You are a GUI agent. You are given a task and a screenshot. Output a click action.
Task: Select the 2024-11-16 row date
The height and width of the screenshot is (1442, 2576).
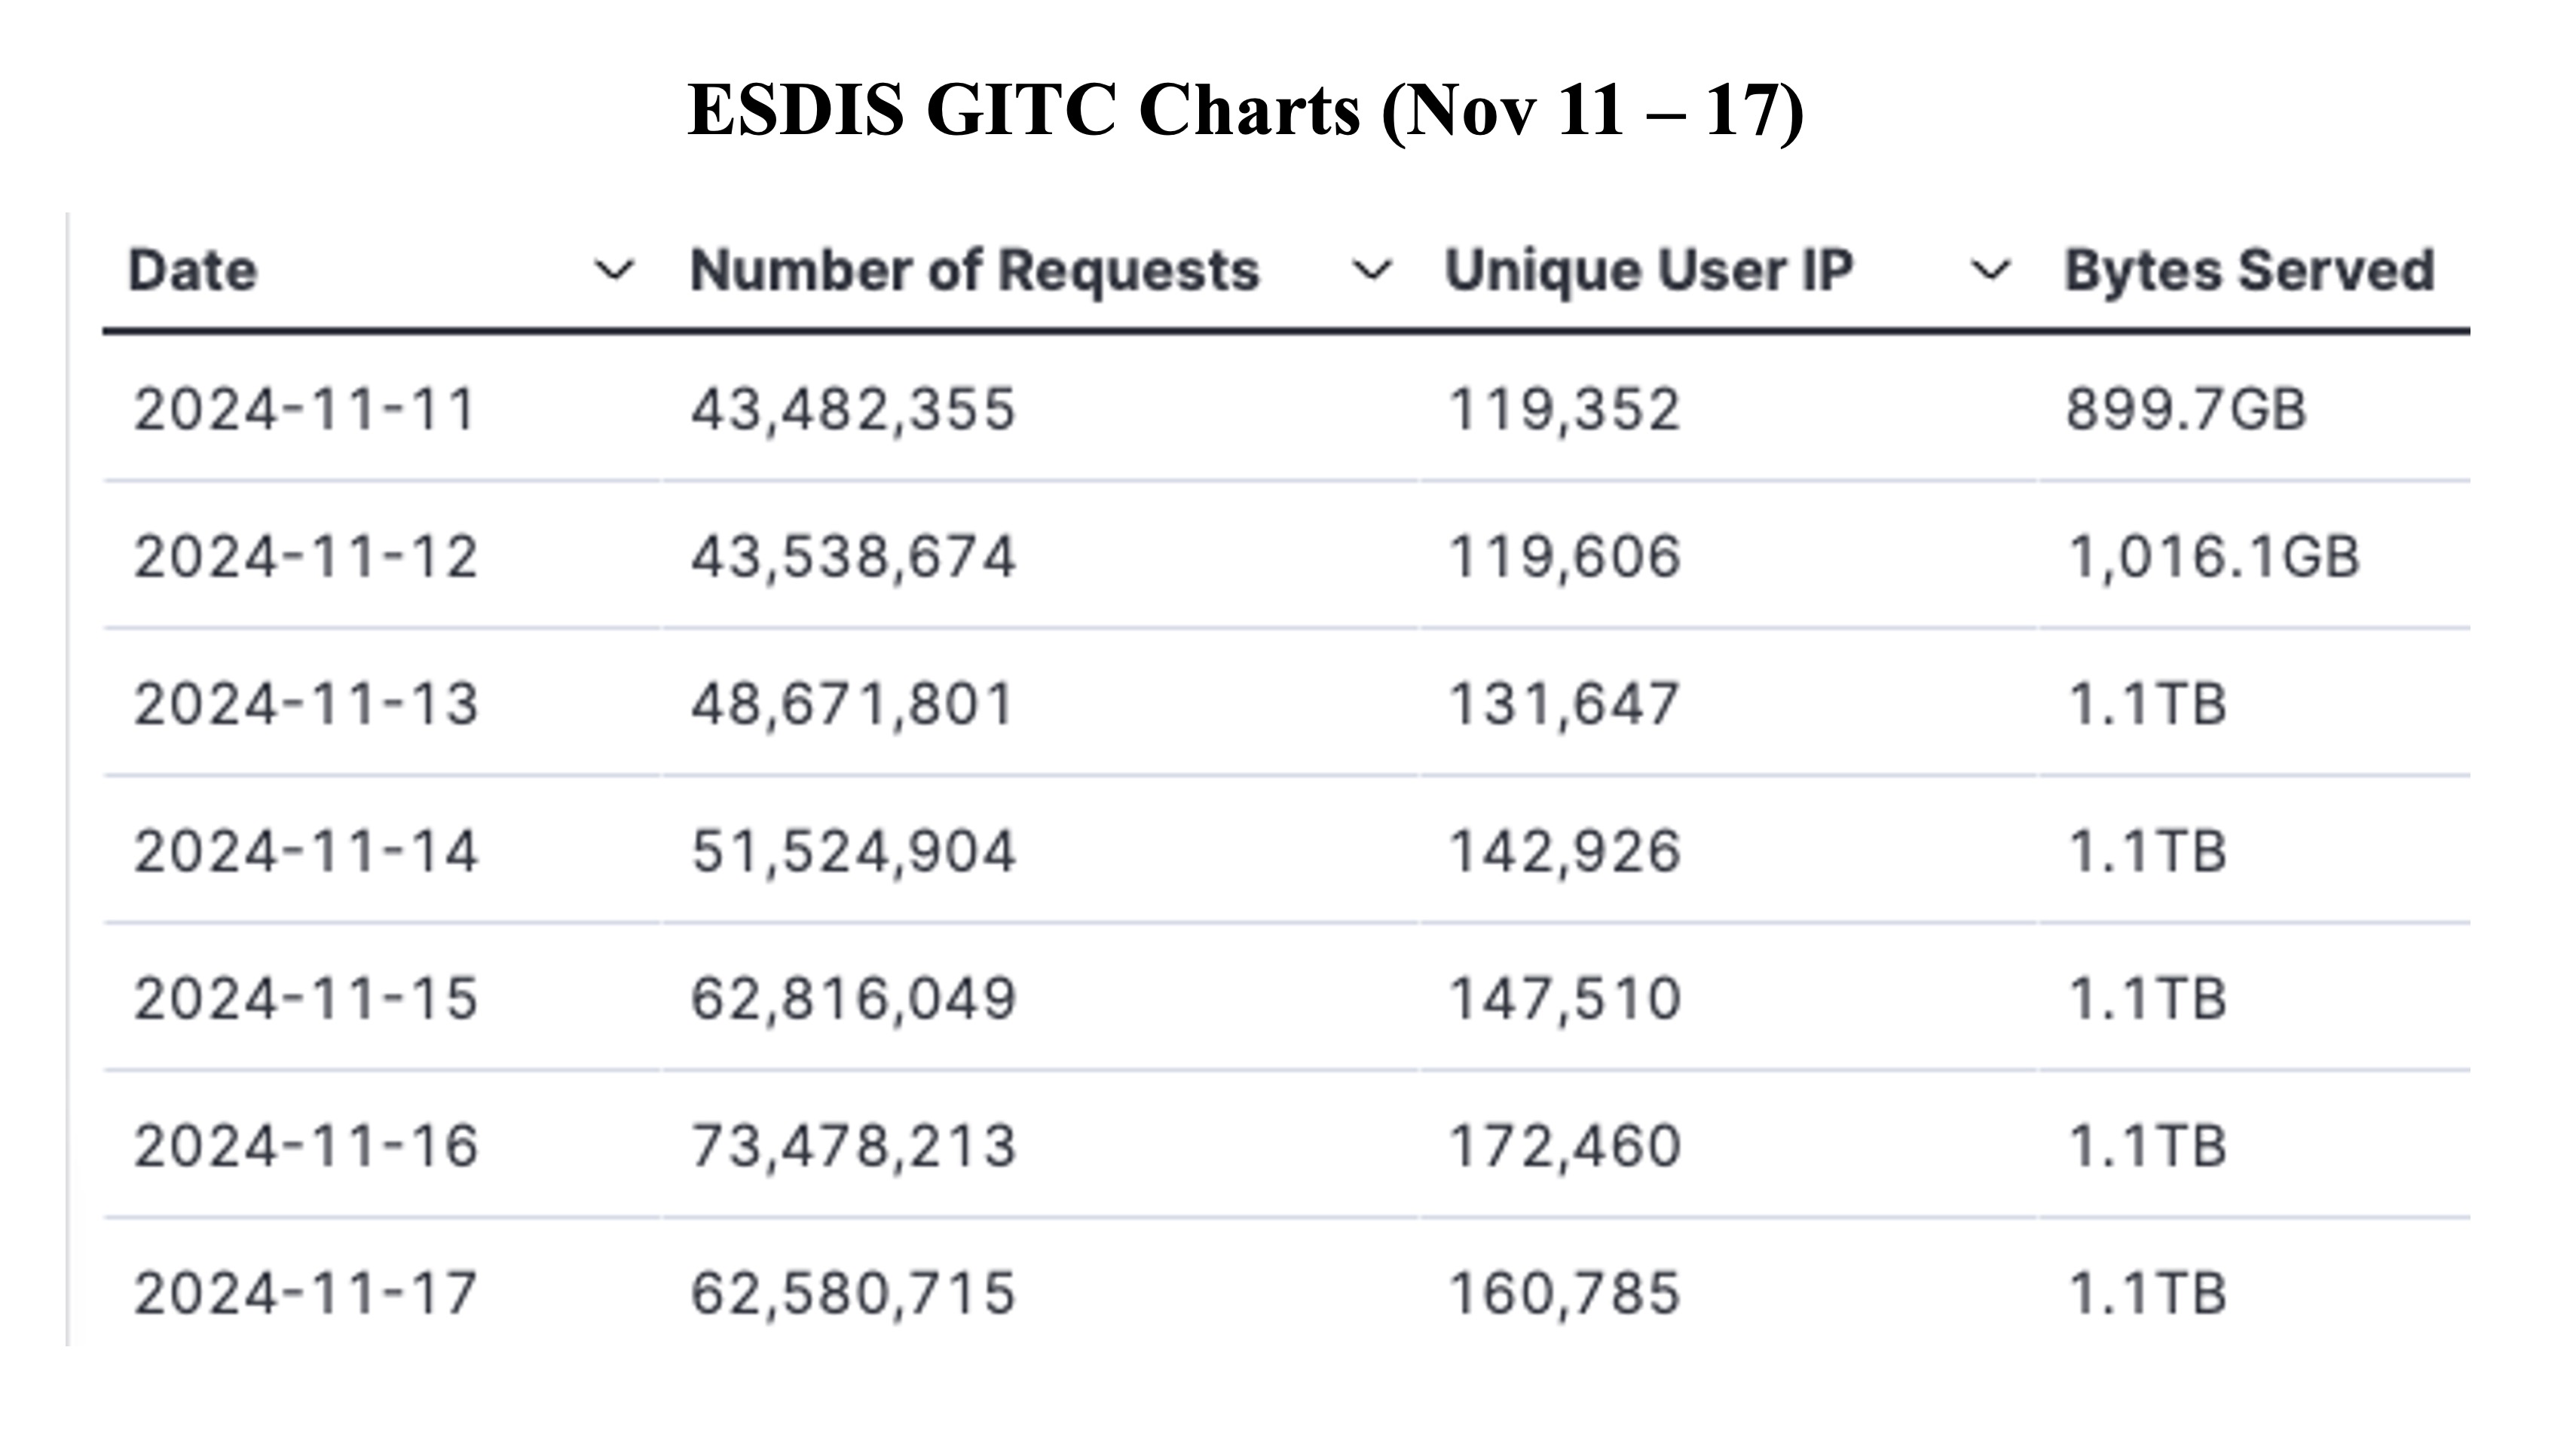pyautogui.click(x=306, y=1145)
